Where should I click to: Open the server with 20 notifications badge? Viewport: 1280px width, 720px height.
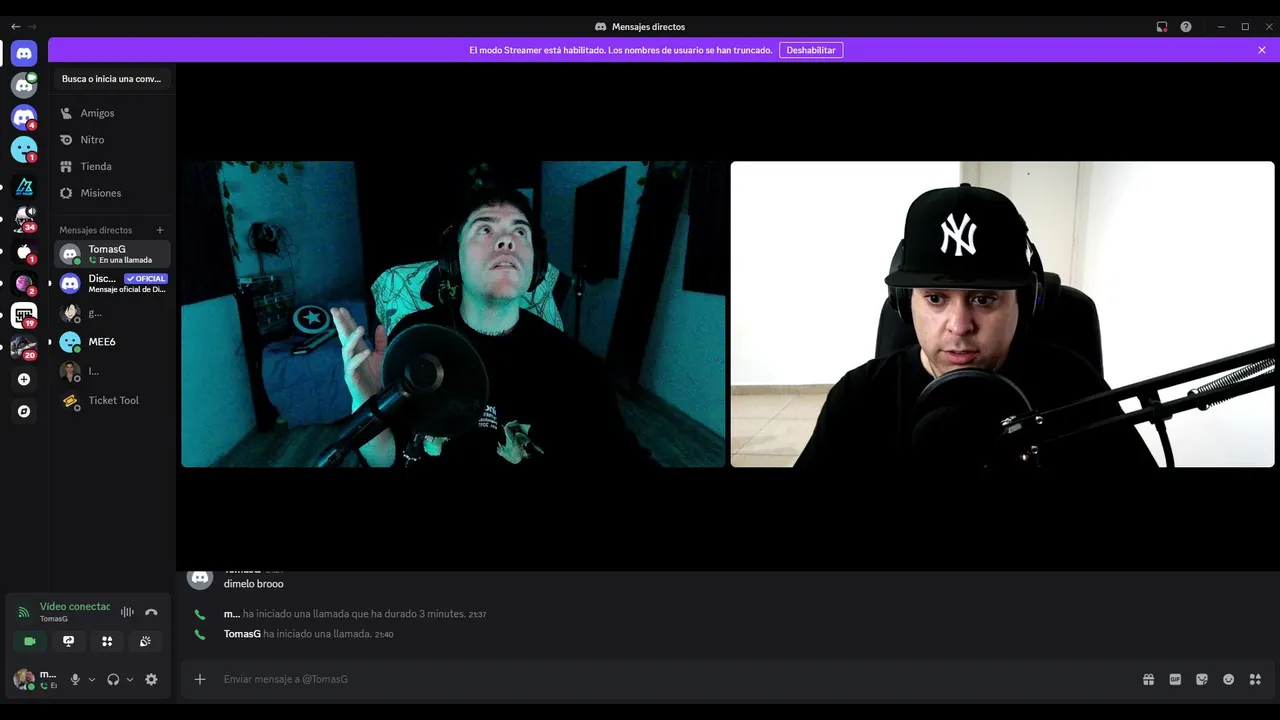click(x=24, y=348)
